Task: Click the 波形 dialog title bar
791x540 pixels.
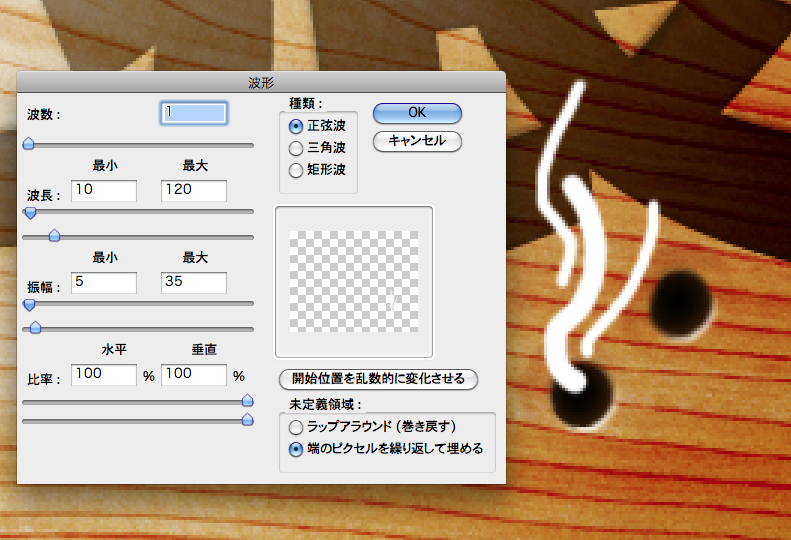Action: click(261, 82)
